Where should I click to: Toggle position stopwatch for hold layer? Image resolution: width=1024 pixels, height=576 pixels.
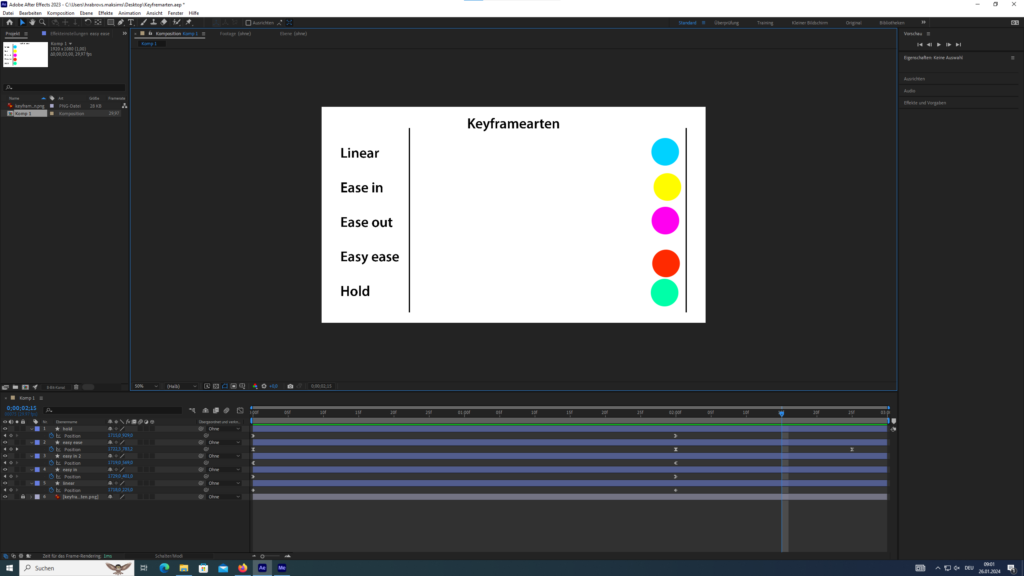(51, 435)
